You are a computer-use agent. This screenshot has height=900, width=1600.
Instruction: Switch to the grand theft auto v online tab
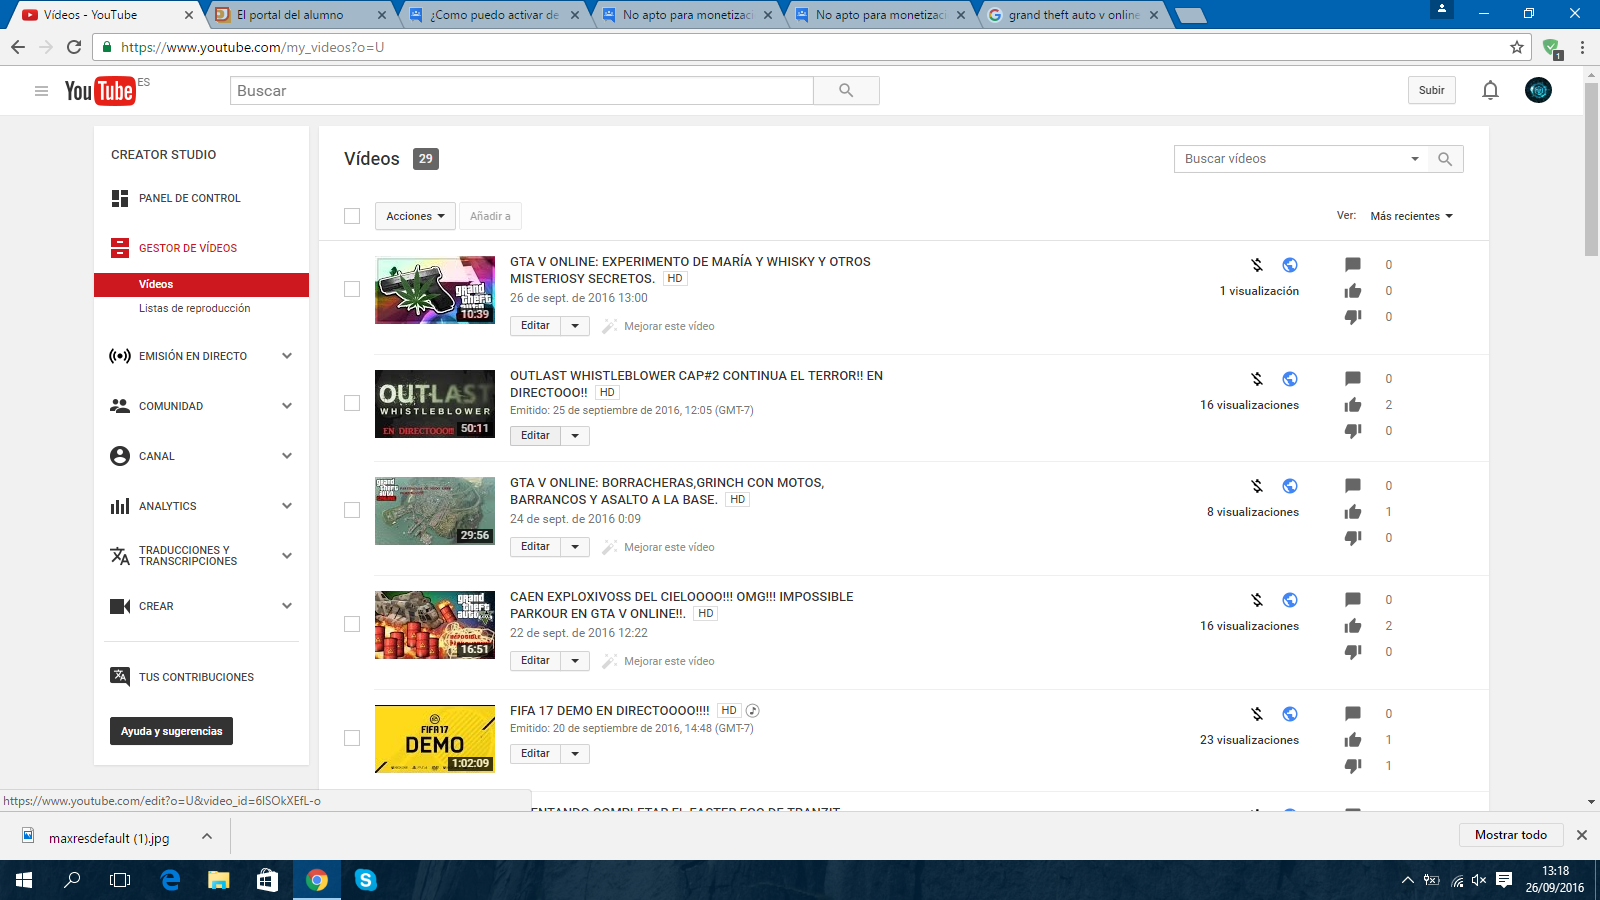1072,15
